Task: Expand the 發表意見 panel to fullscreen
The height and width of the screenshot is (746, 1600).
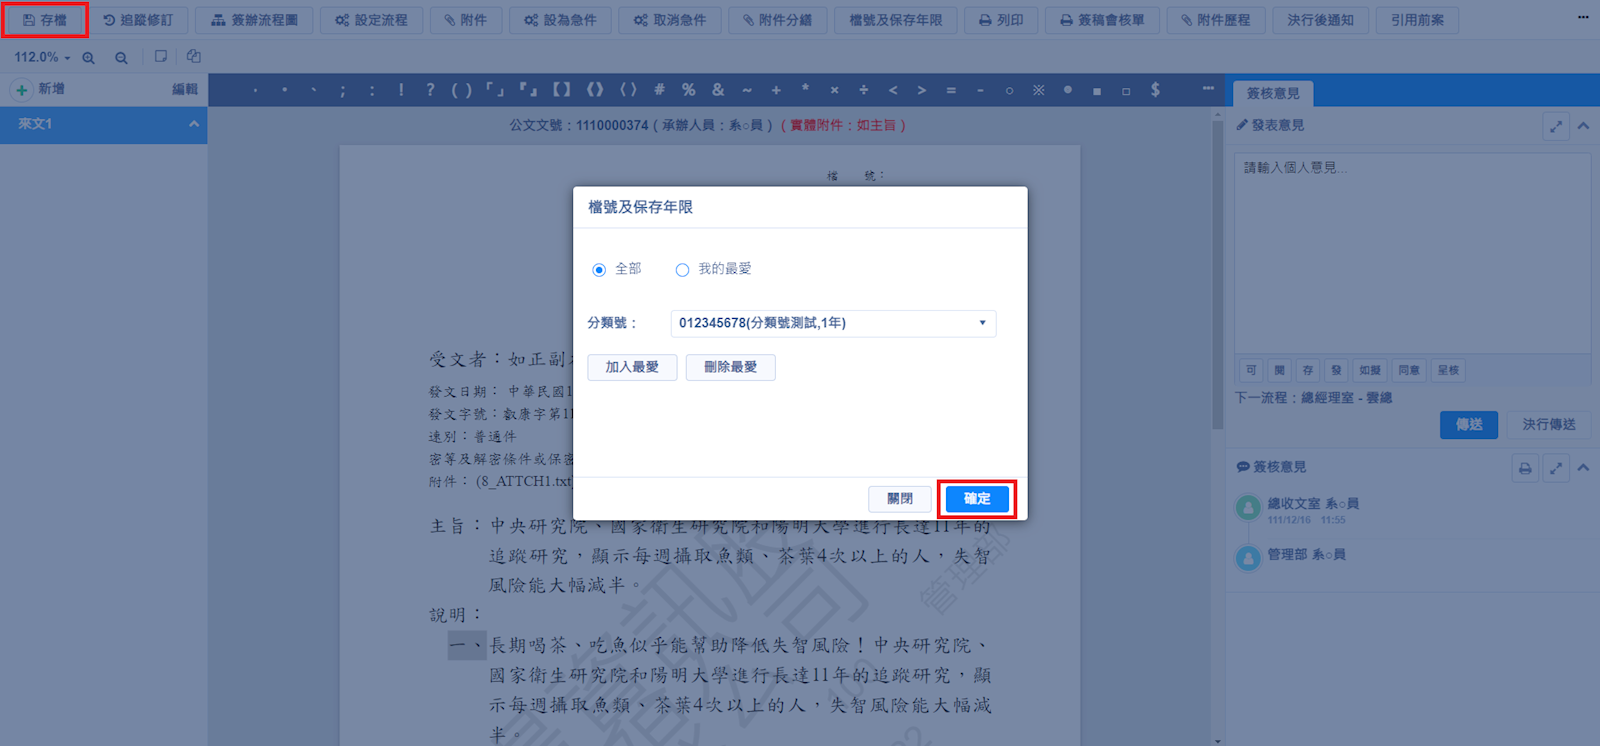Action: coord(1556,126)
